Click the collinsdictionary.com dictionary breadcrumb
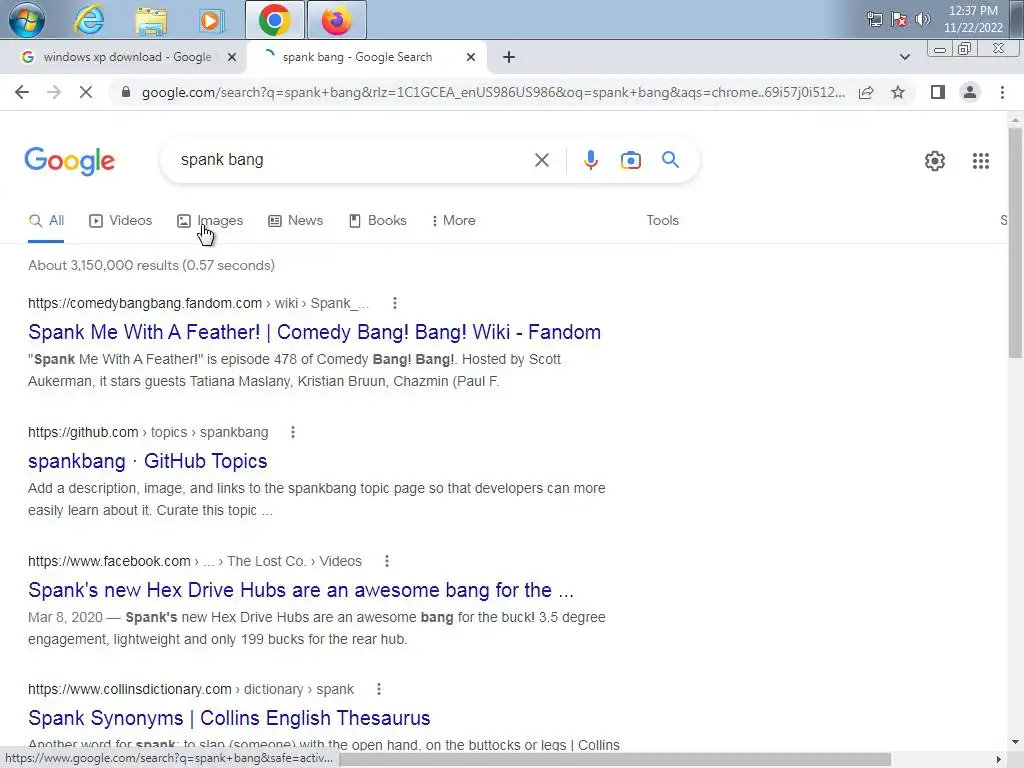The height and width of the screenshot is (768, 1024). 191,689
